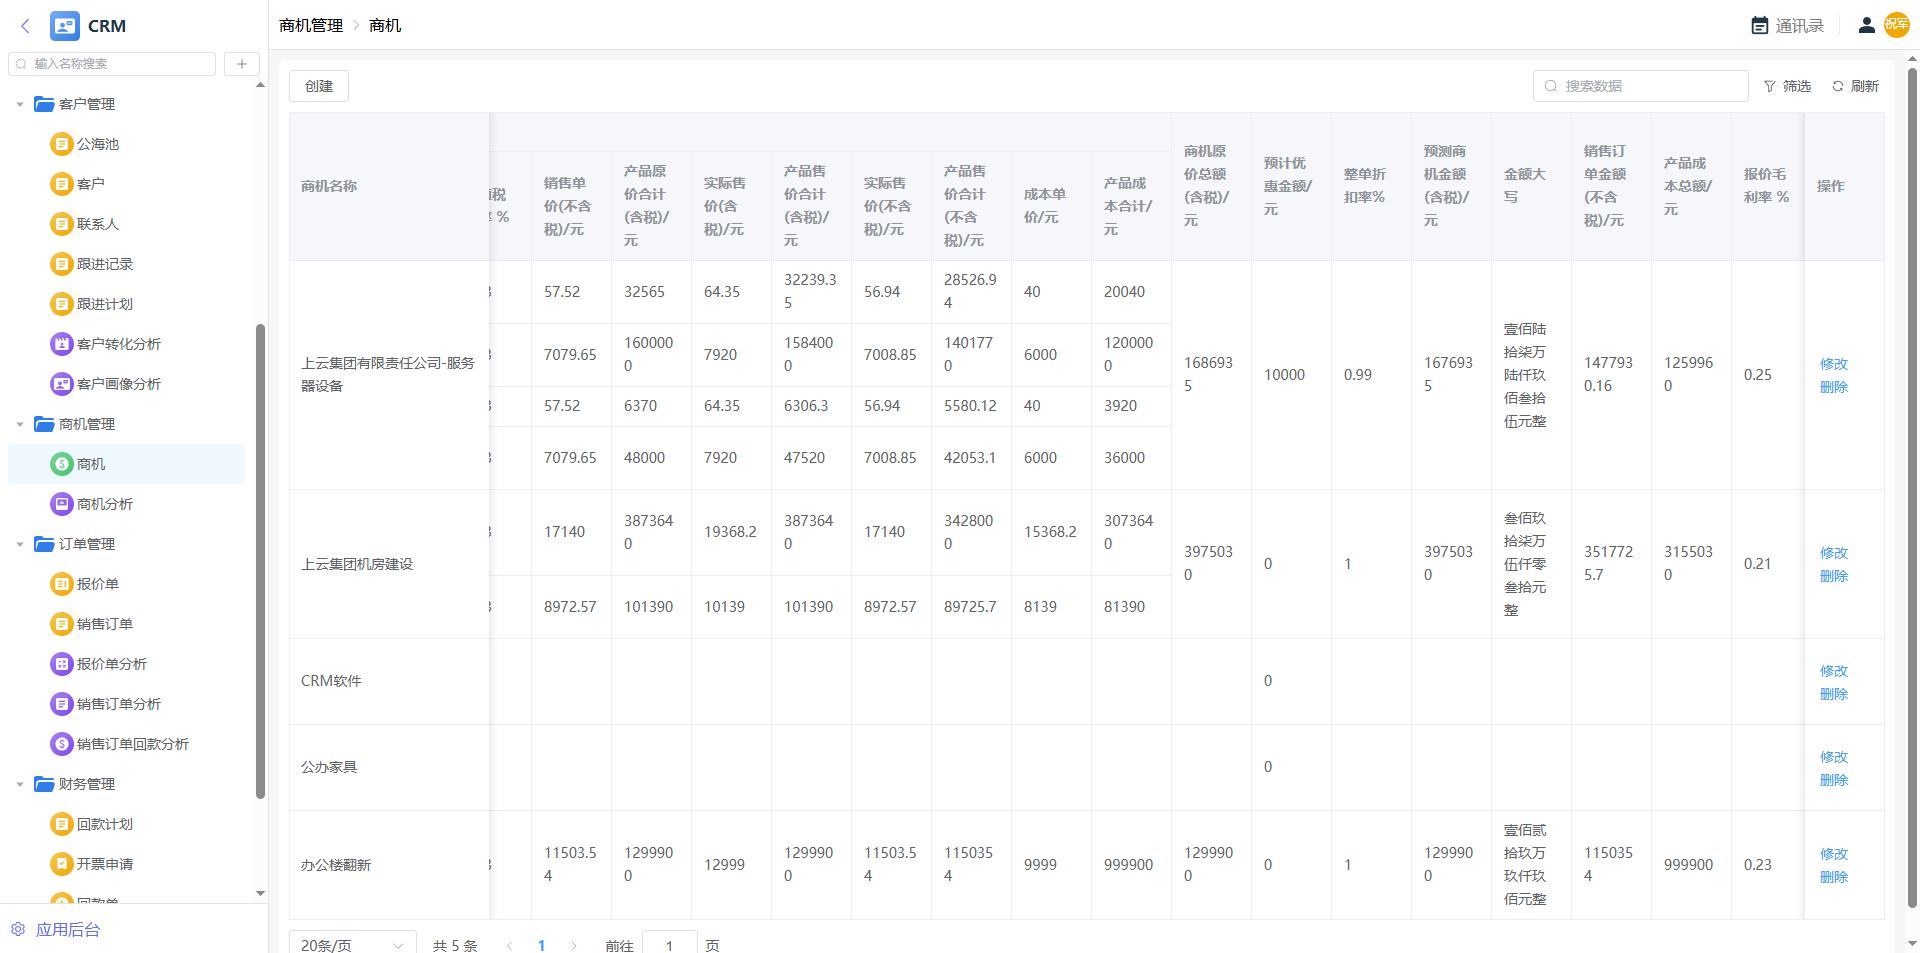Click the 创建 button
The width and height of the screenshot is (1920, 953).
click(x=319, y=86)
